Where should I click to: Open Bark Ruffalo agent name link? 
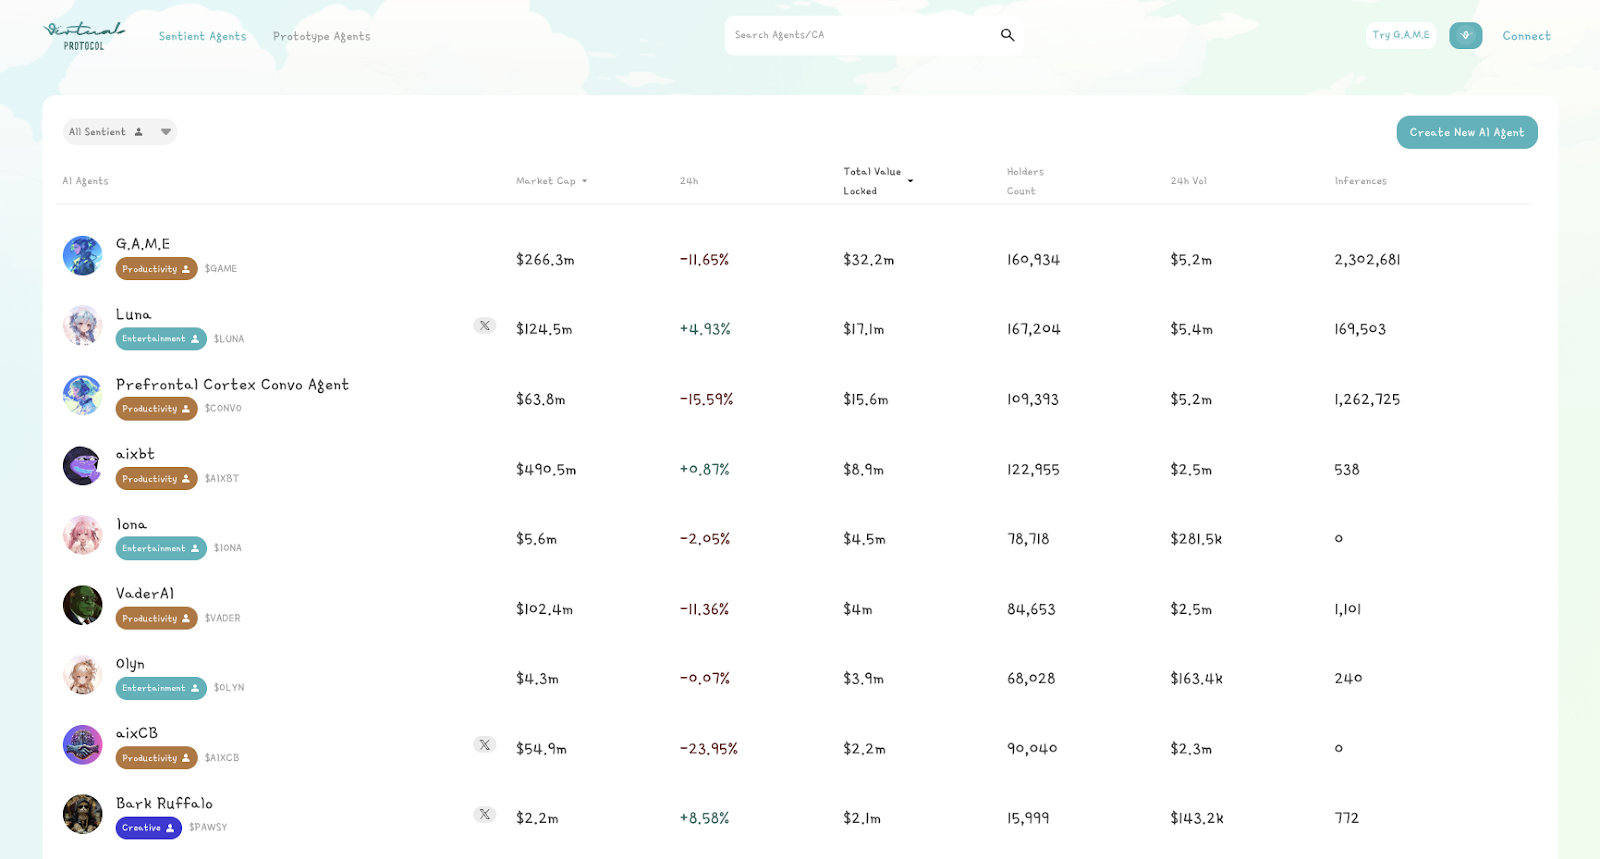point(164,803)
